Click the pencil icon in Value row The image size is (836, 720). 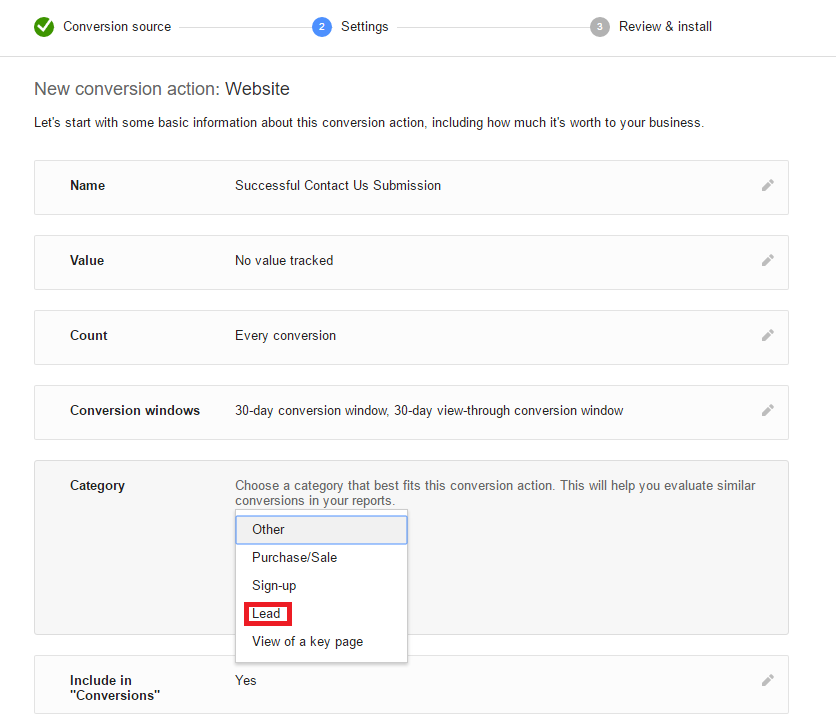767,260
